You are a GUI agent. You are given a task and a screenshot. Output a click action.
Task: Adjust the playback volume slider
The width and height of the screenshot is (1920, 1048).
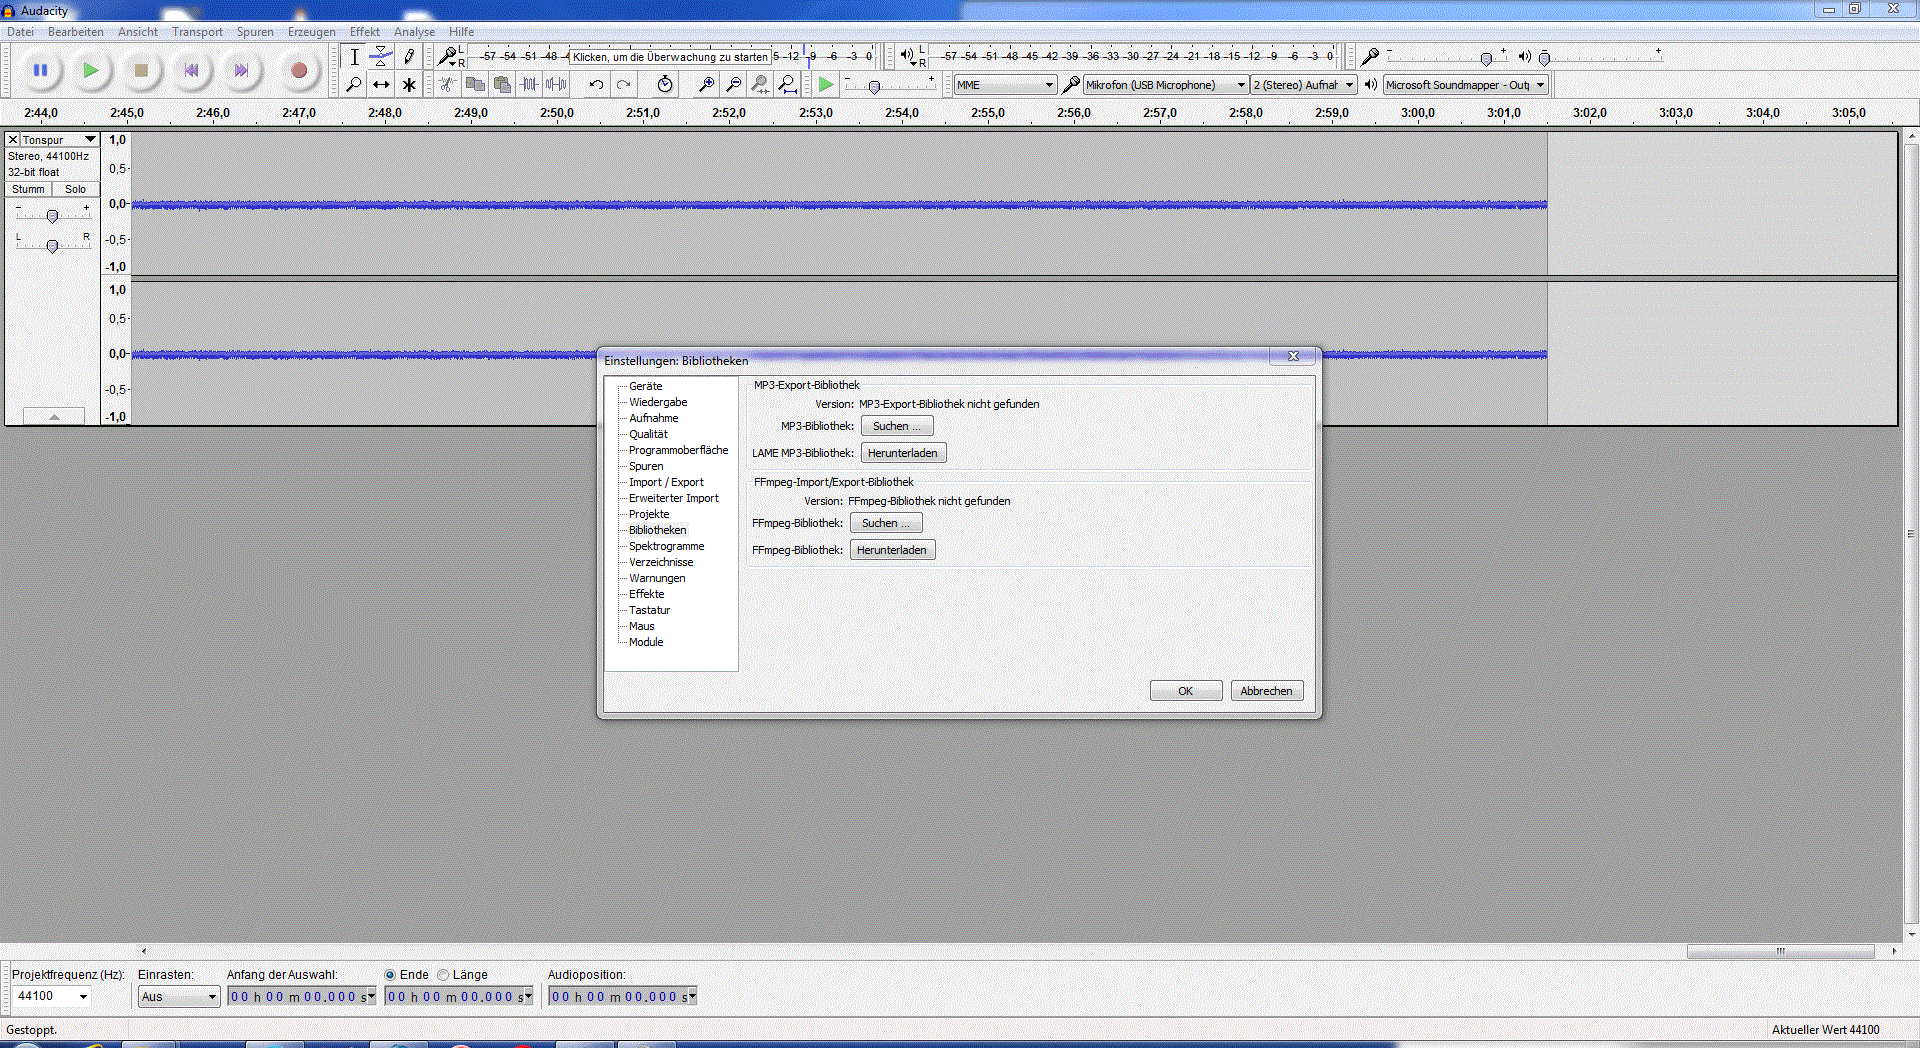tap(1544, 59)
